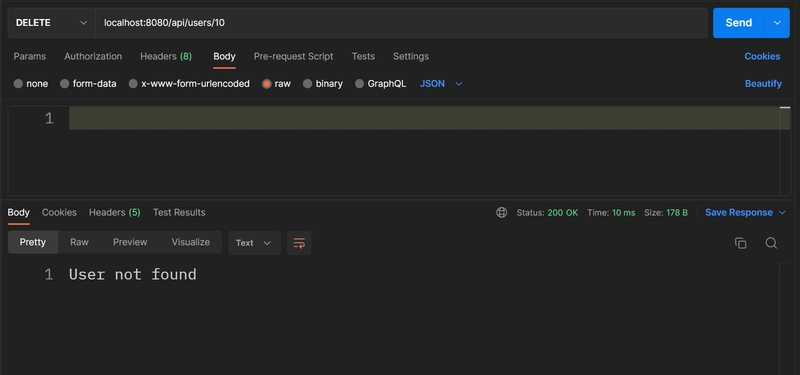Select the binary body radio button
The image size is (800, 375).
[x=307, y=84]
